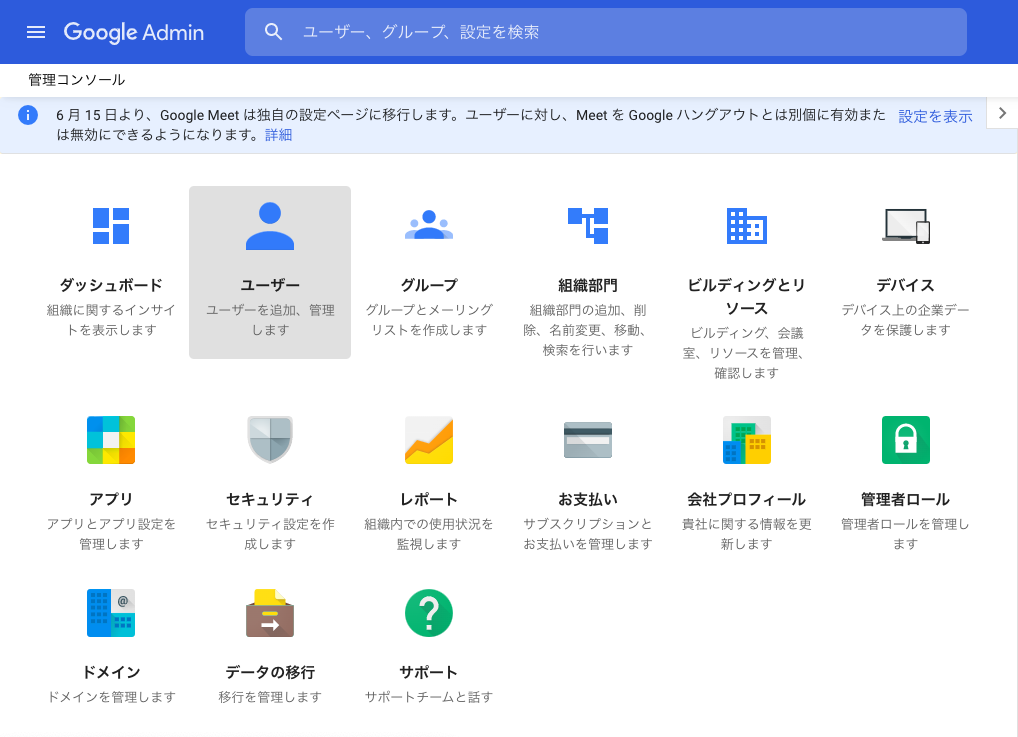The height and width of the screenshot is (737, 1018).
Task: Click the 管理コンソール breadcrumb text
Action: [x=77, y=80]
